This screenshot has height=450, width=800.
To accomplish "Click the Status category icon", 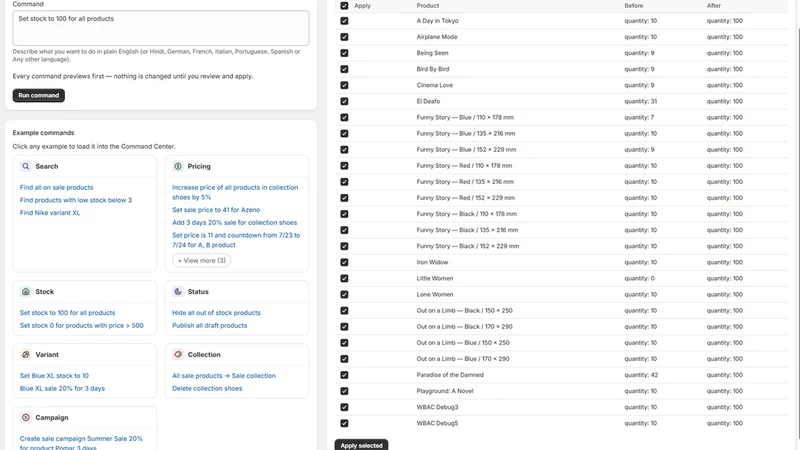I will point(178,292).
